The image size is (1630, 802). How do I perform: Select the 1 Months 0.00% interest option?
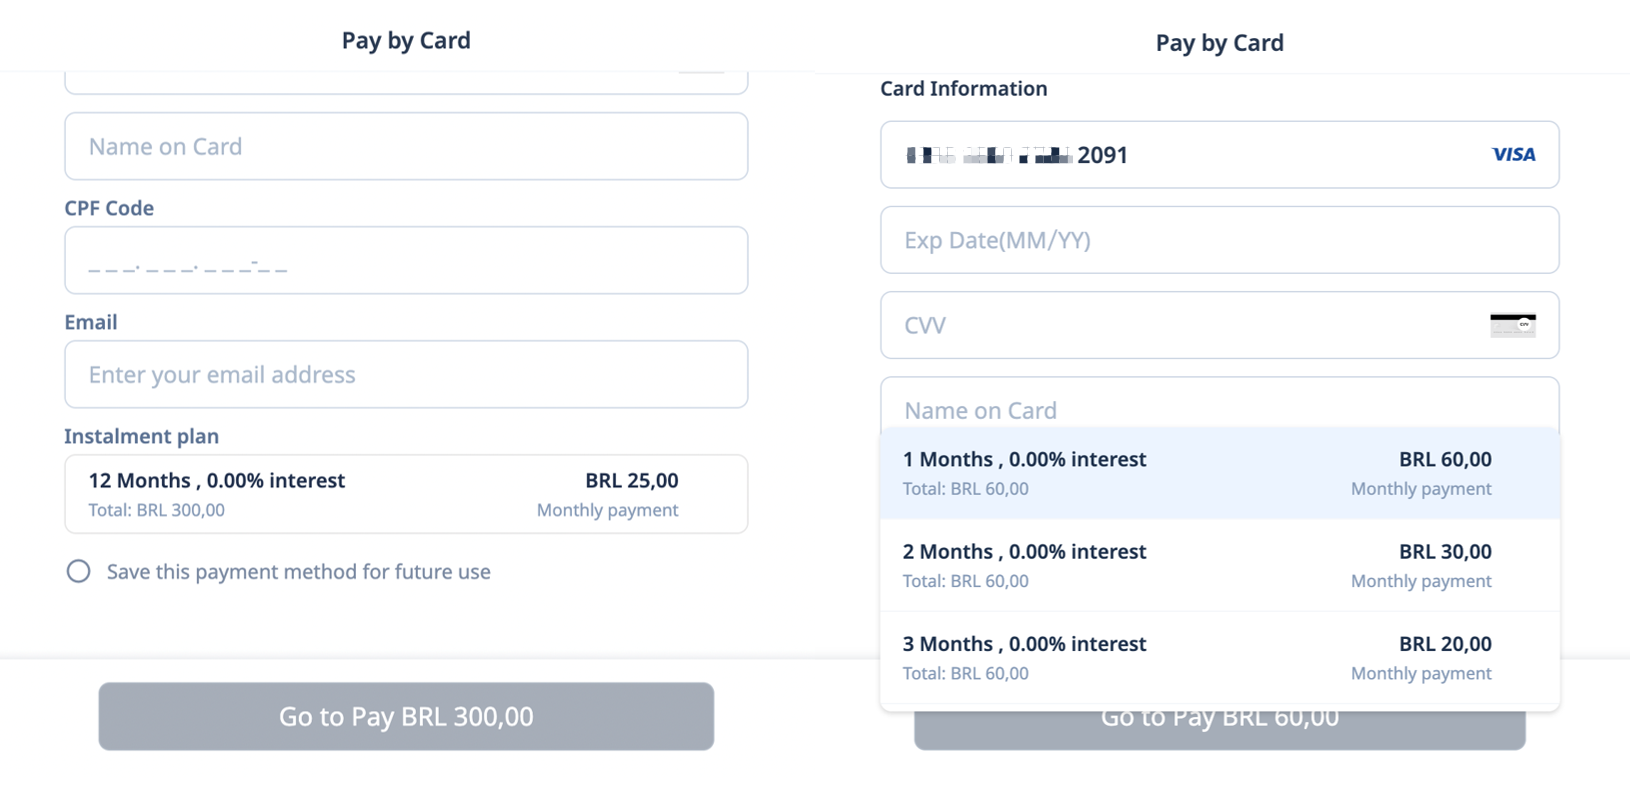tap(1219, 473)
